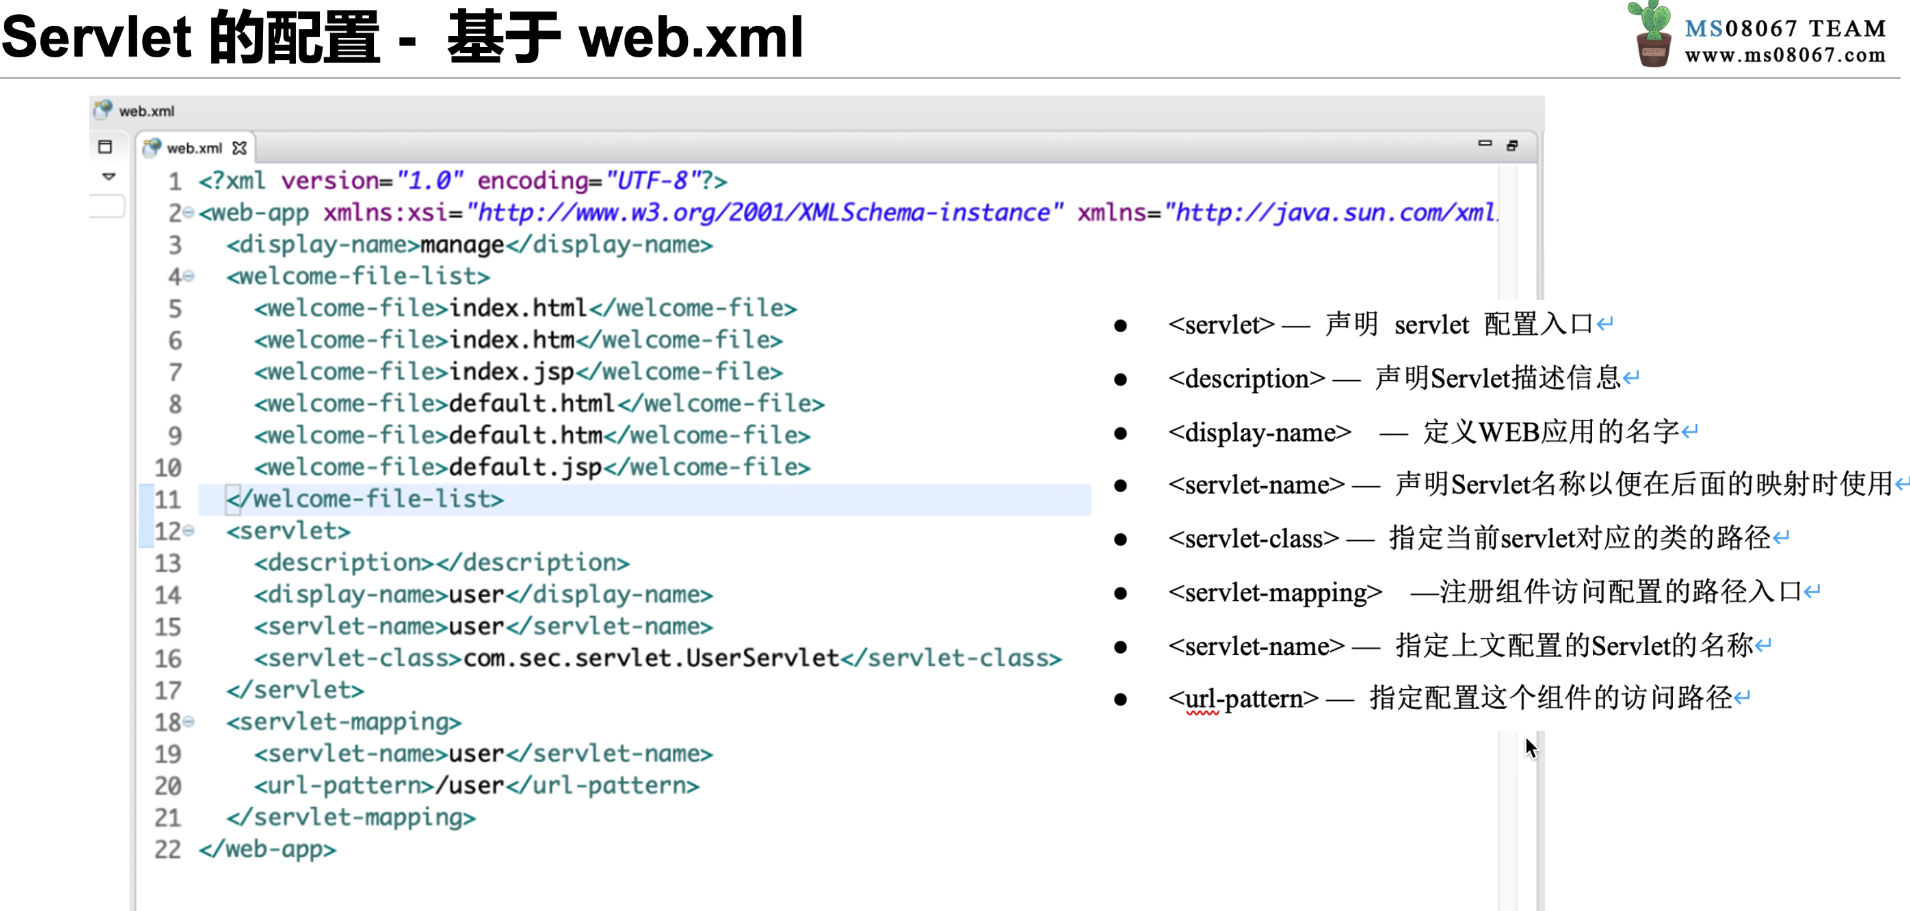Click the empty description tag line

tap(441, 563)
